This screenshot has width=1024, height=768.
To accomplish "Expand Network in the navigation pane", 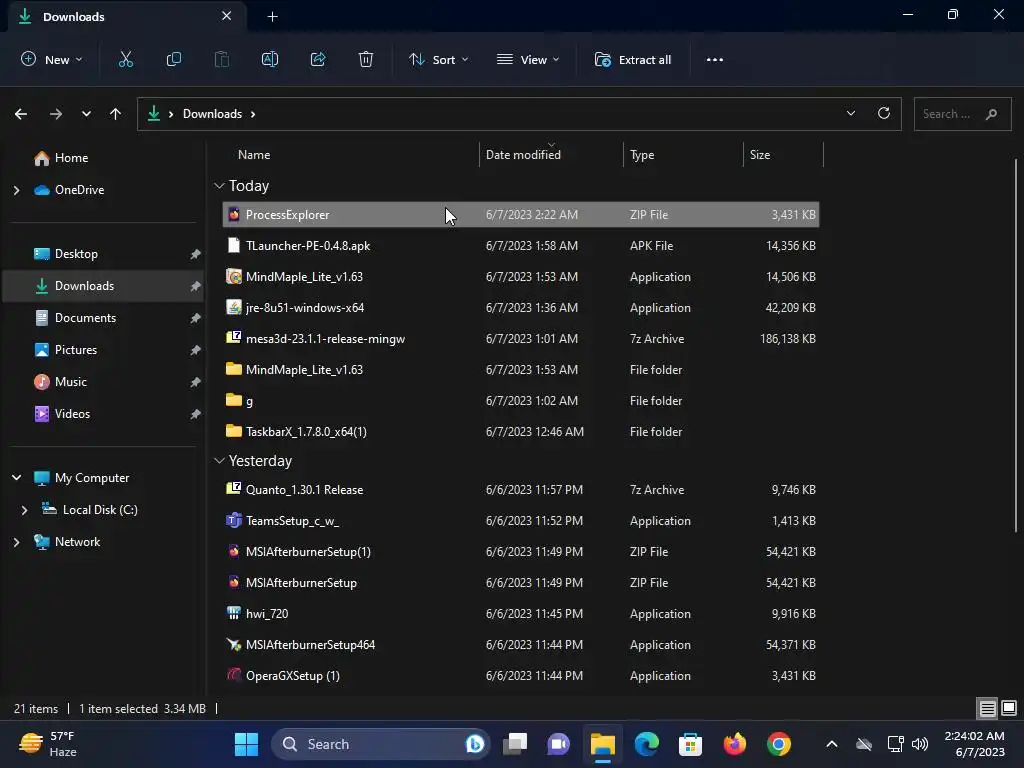I will 16,542.
